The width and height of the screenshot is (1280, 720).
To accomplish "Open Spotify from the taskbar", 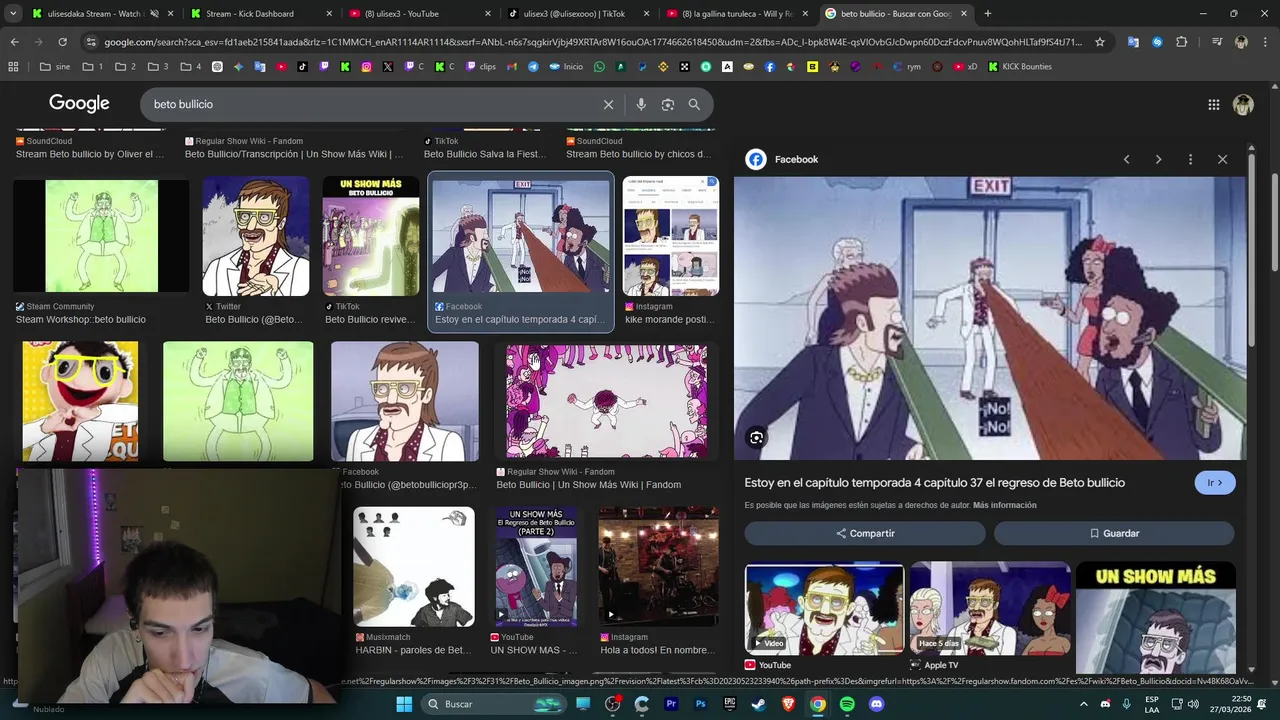I will pos(847,704).
